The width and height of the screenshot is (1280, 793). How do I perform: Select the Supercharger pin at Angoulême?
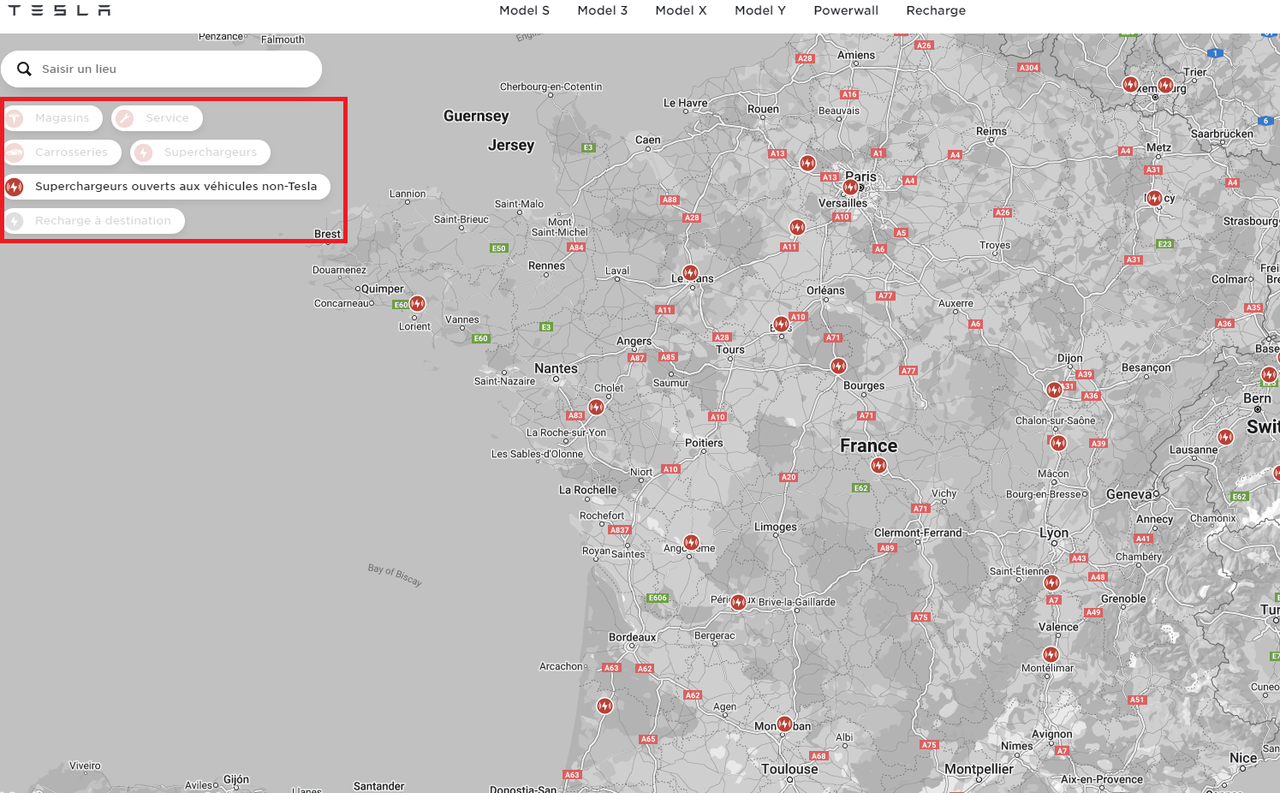click(x=691, y=542)
